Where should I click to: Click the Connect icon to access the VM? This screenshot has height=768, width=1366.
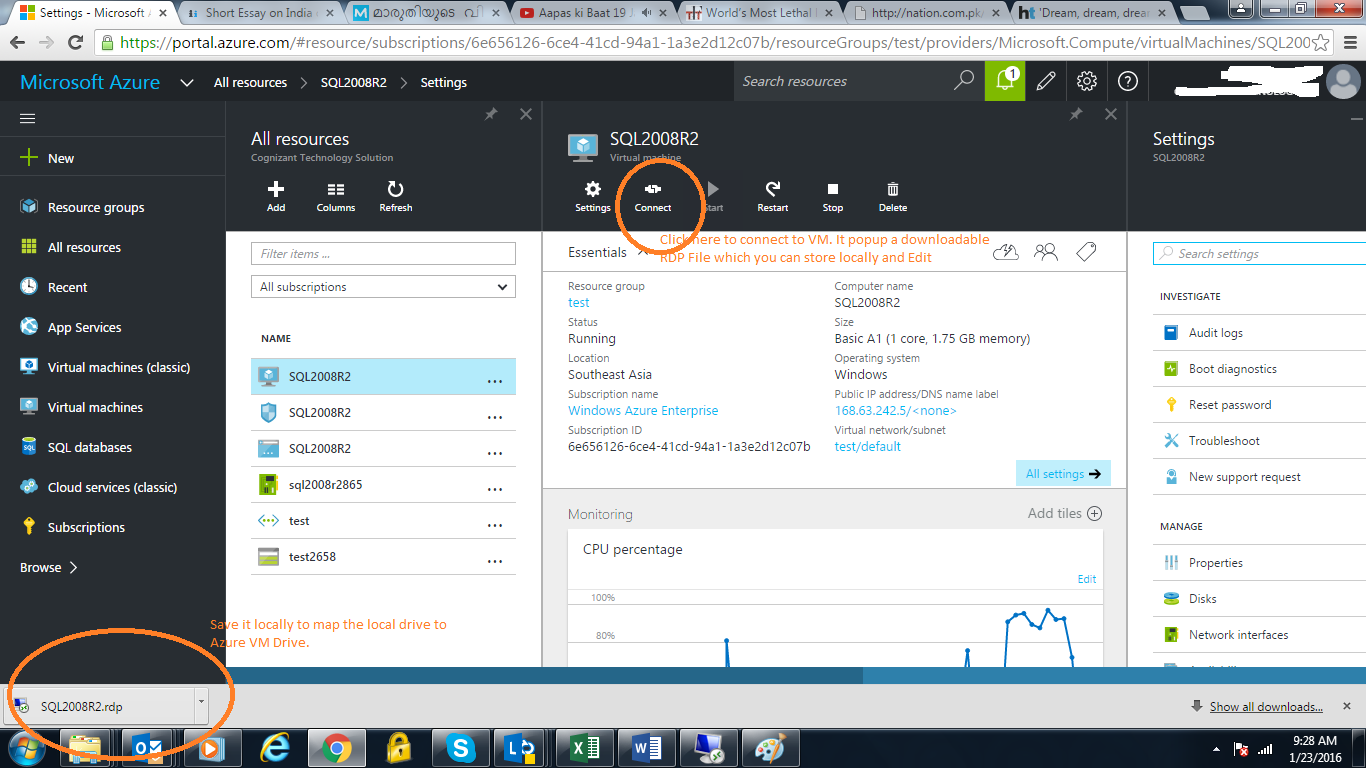(652, 196)
